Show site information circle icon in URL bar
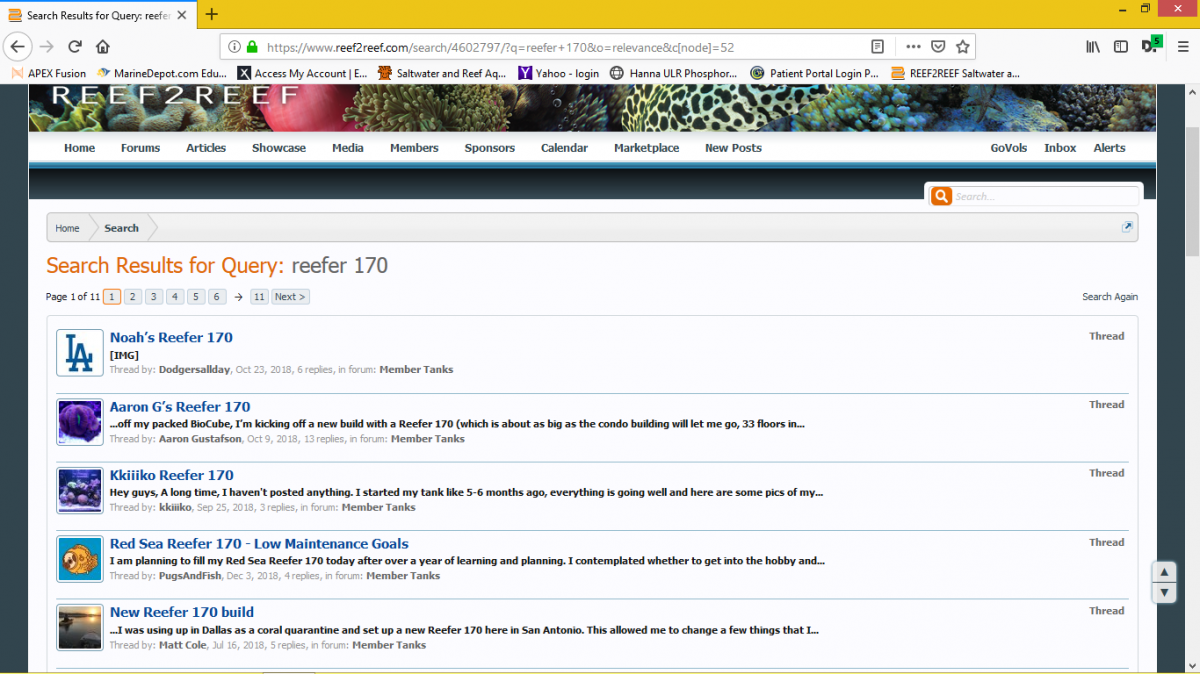The height and width of the screenshot is (674, 1200). click(x=234, y=47)
